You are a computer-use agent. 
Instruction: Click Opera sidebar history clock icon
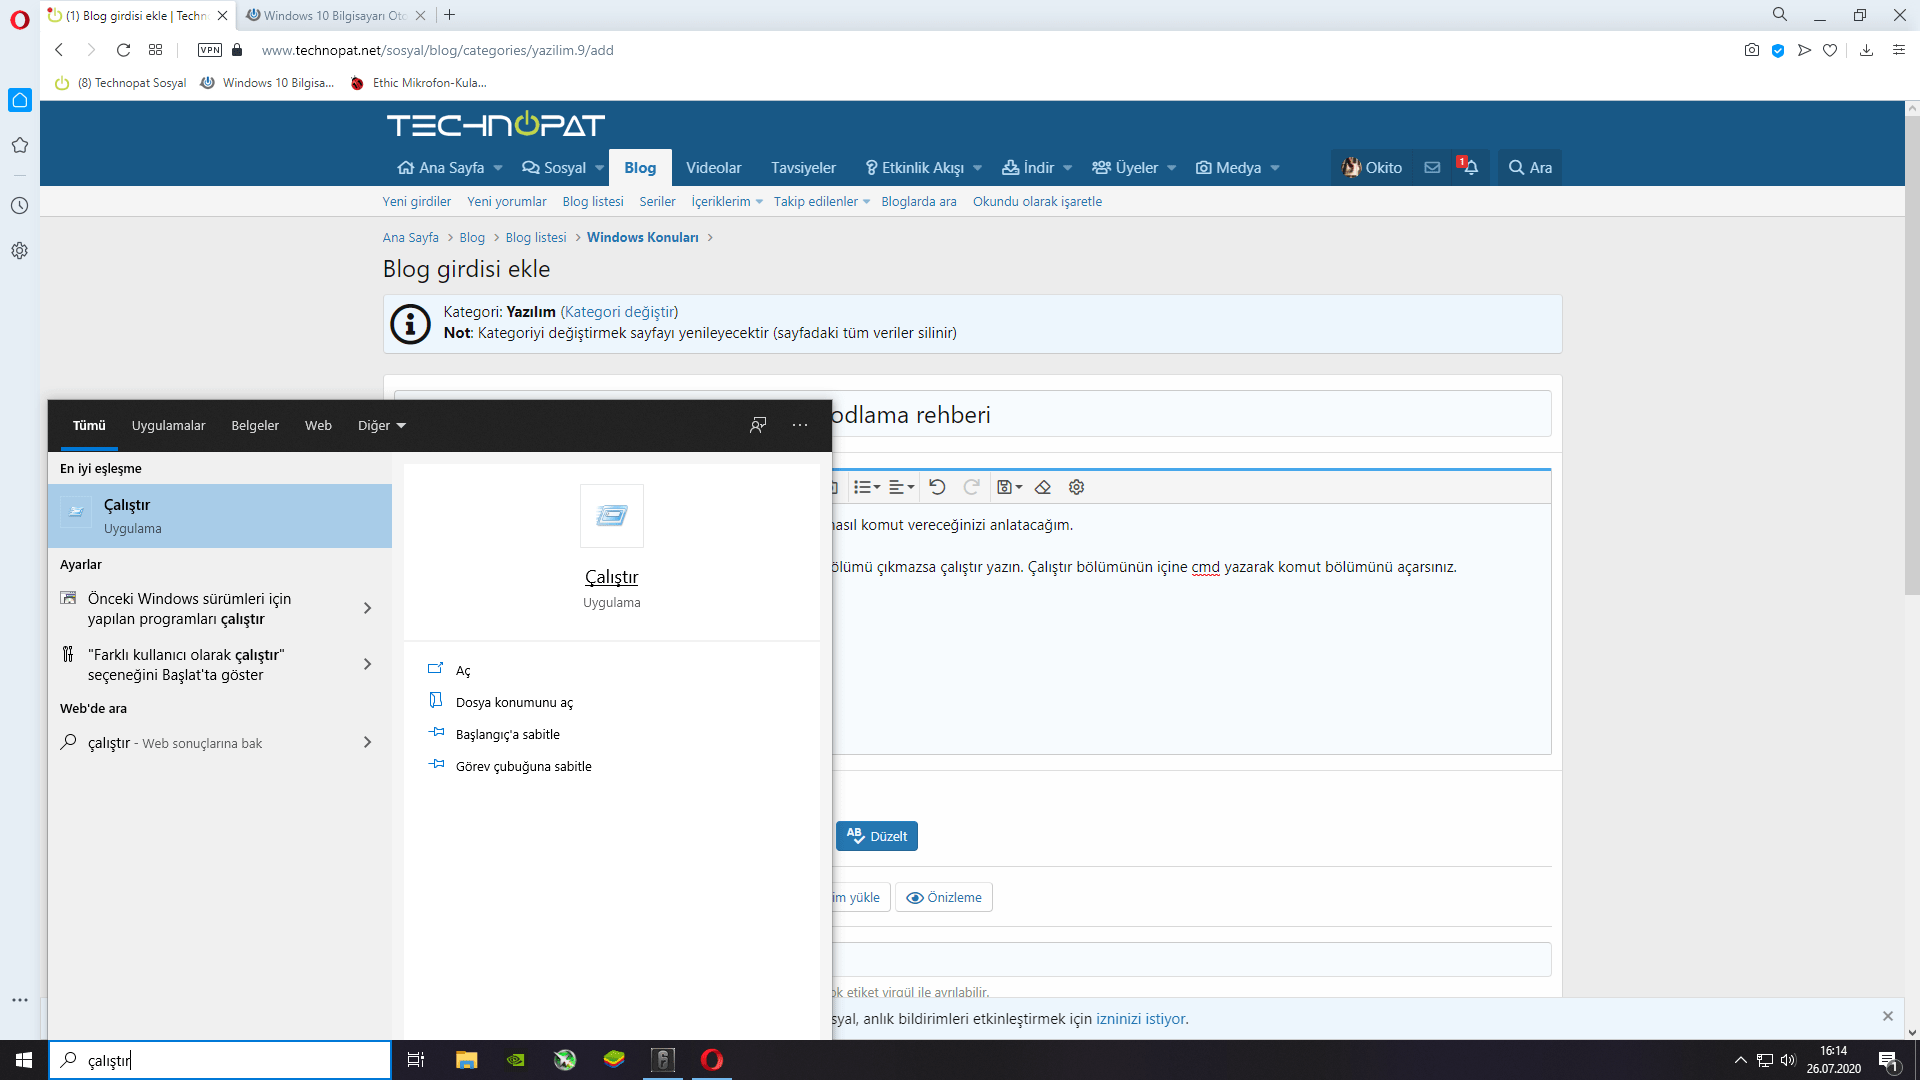(x=19, y=205)
